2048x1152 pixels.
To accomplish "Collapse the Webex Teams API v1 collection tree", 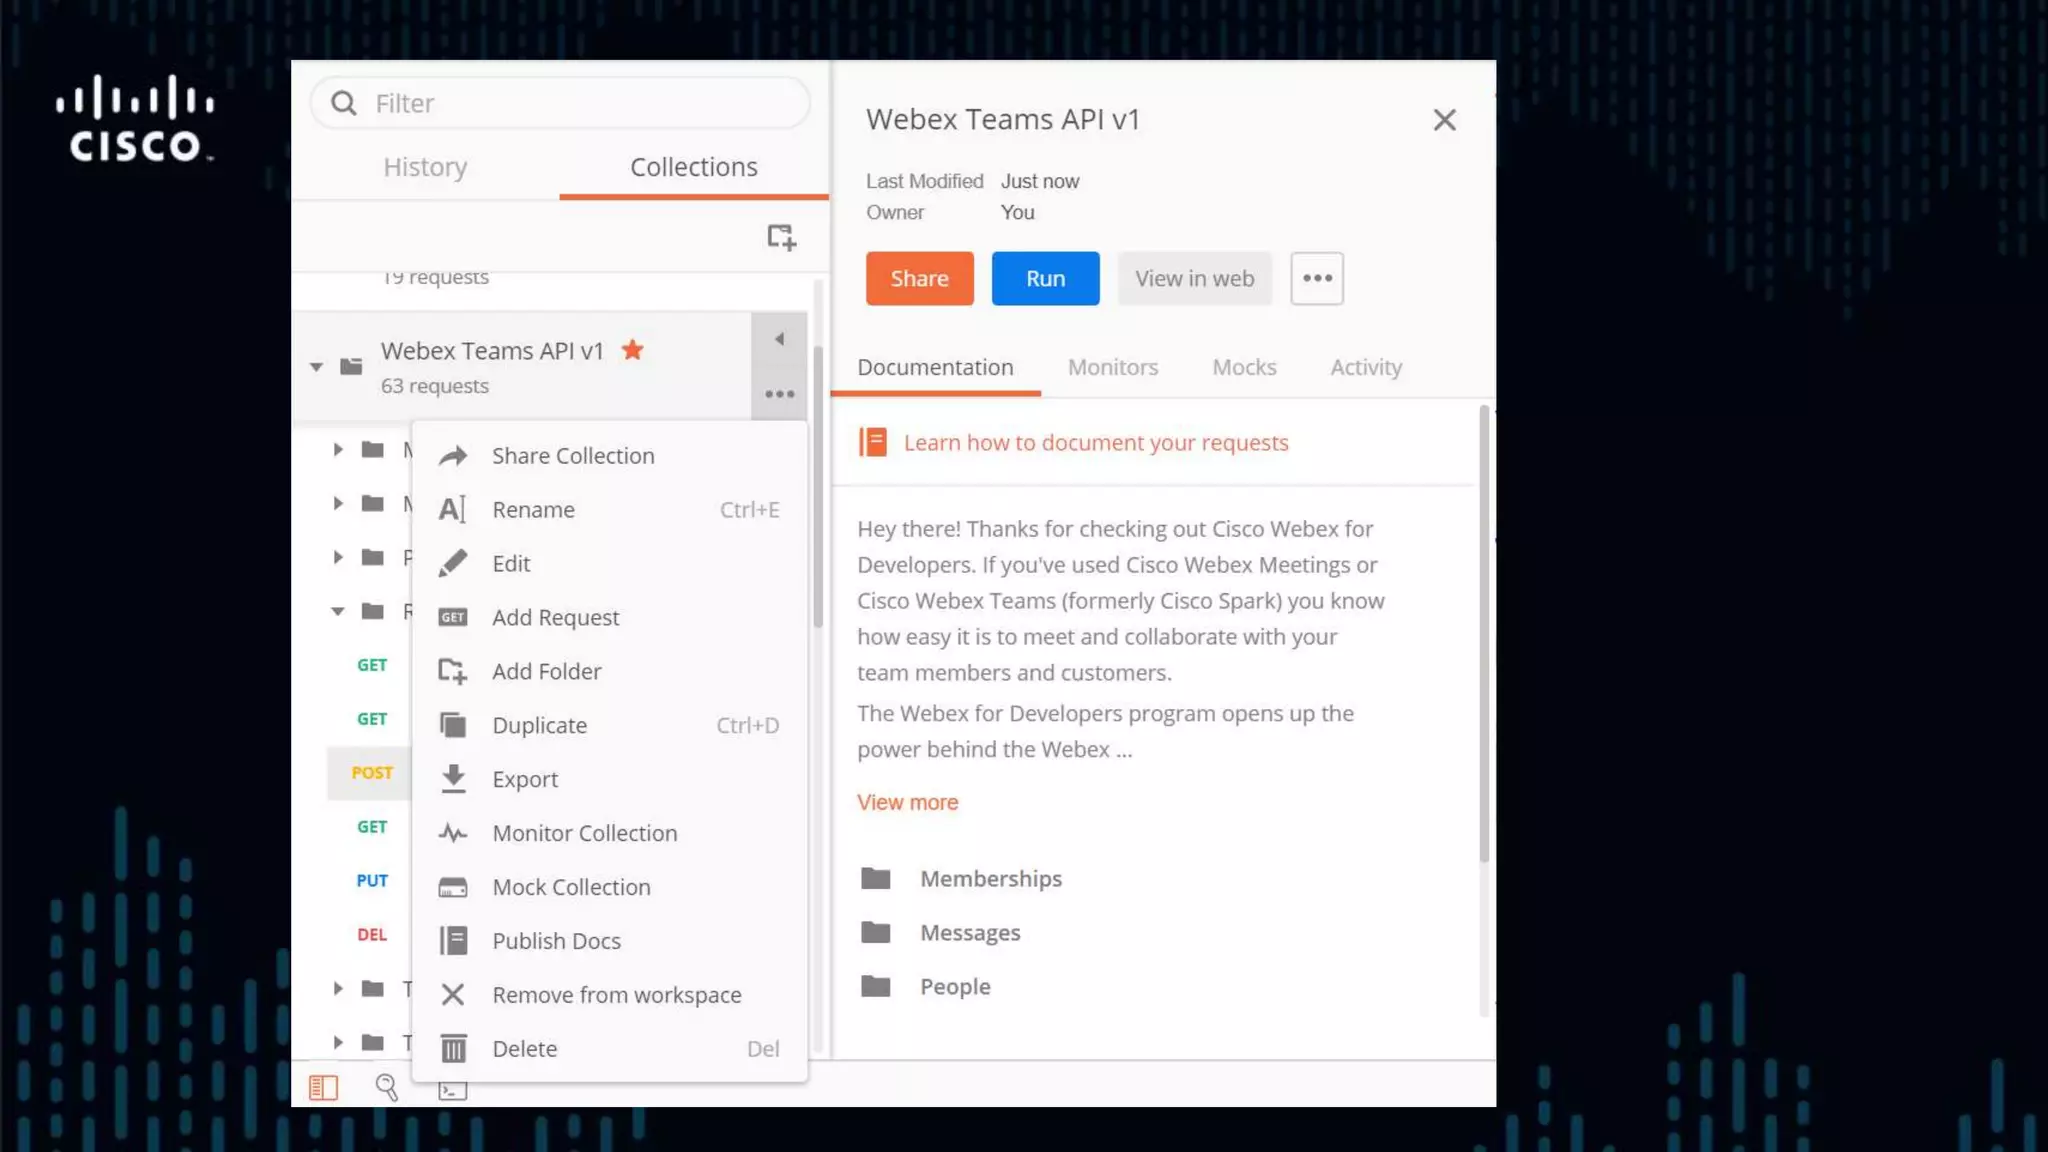I will point(316,367).
